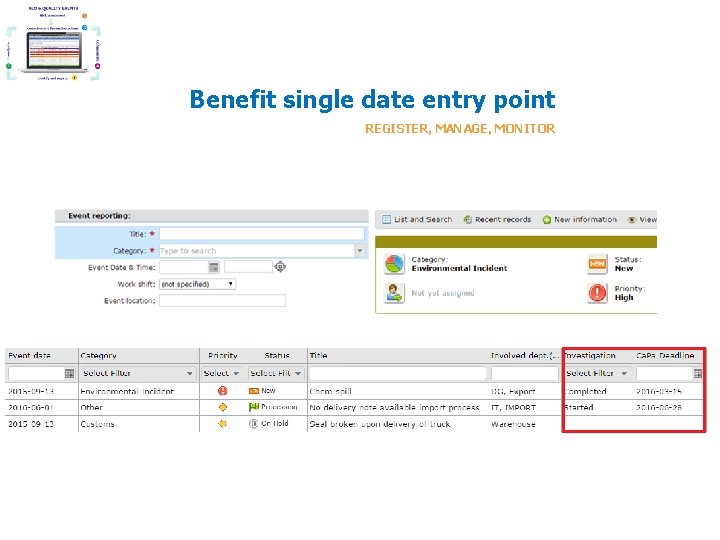This screenshot has height=540, width=720.
Task: Click the New information green plus icon
Action: click(x=546, y=219)
